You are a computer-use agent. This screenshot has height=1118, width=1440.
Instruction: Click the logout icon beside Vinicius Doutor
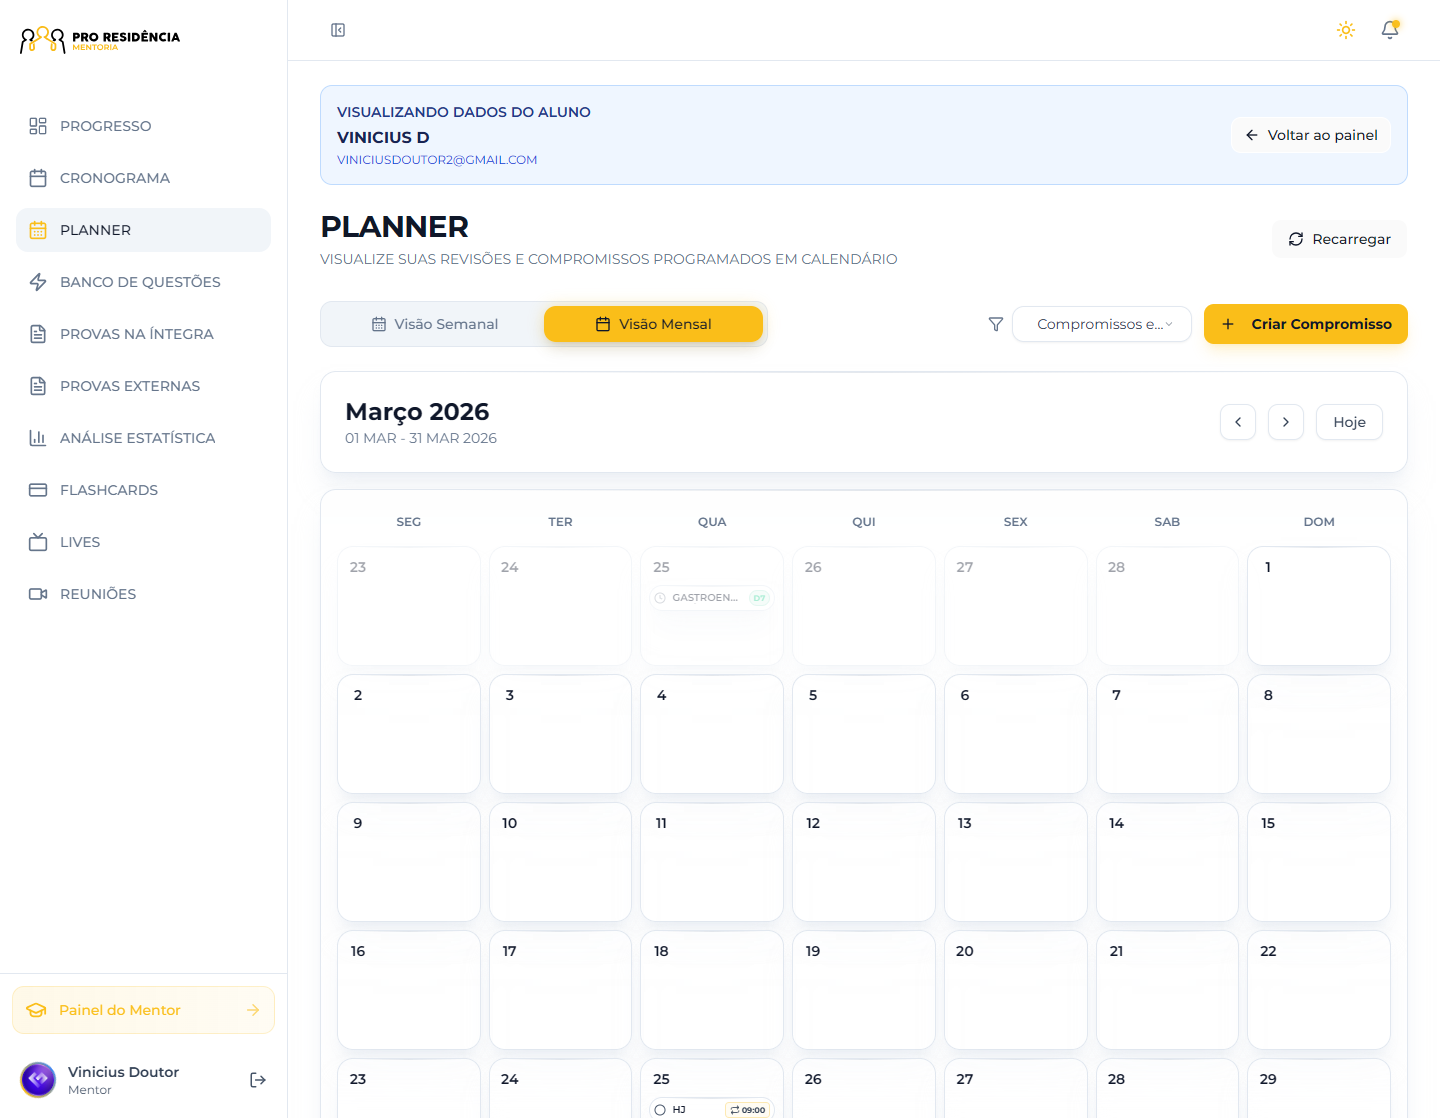pos(258,1080)
